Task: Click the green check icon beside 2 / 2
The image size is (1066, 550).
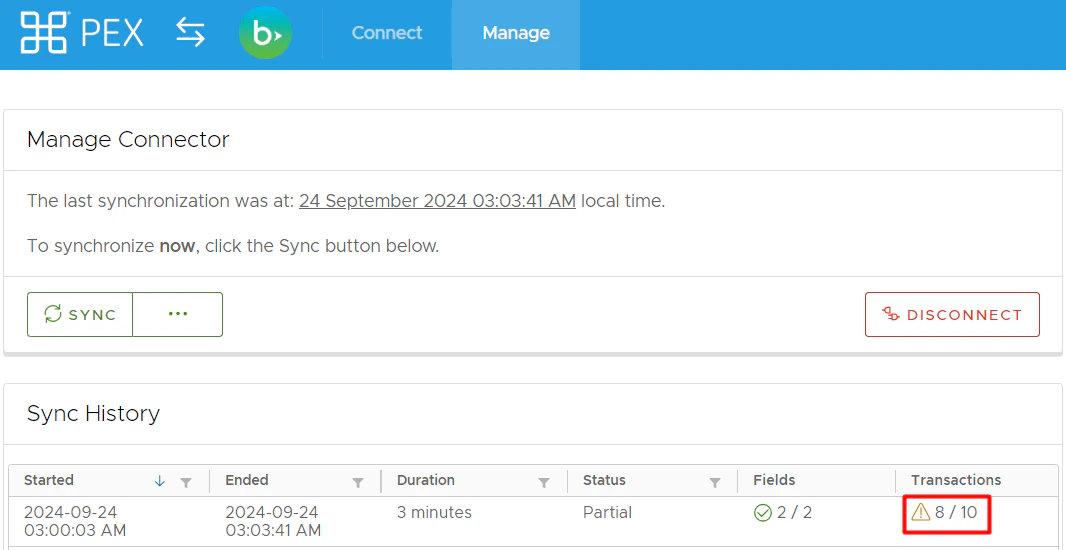Action: pos(763,513)
